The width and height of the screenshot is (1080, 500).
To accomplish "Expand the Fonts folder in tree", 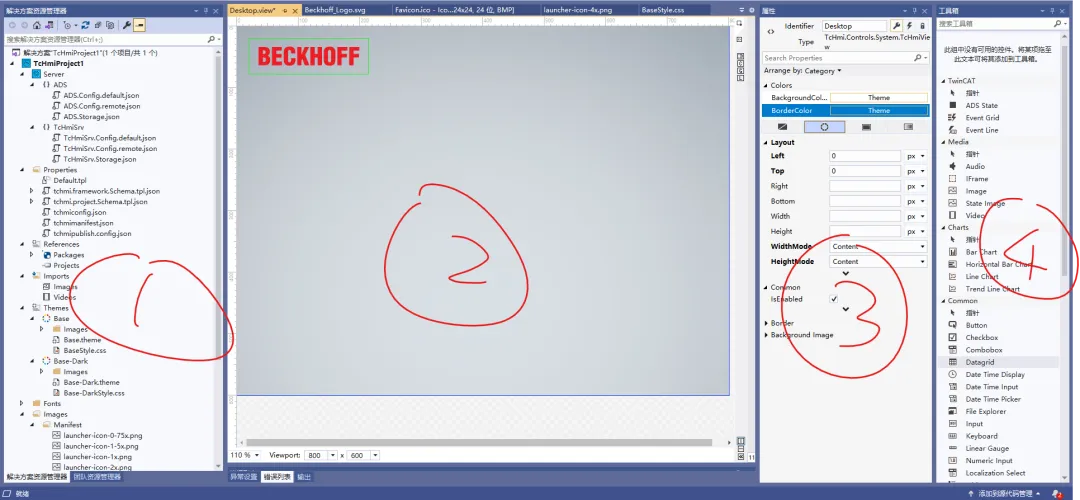I will tap(22, 404).
